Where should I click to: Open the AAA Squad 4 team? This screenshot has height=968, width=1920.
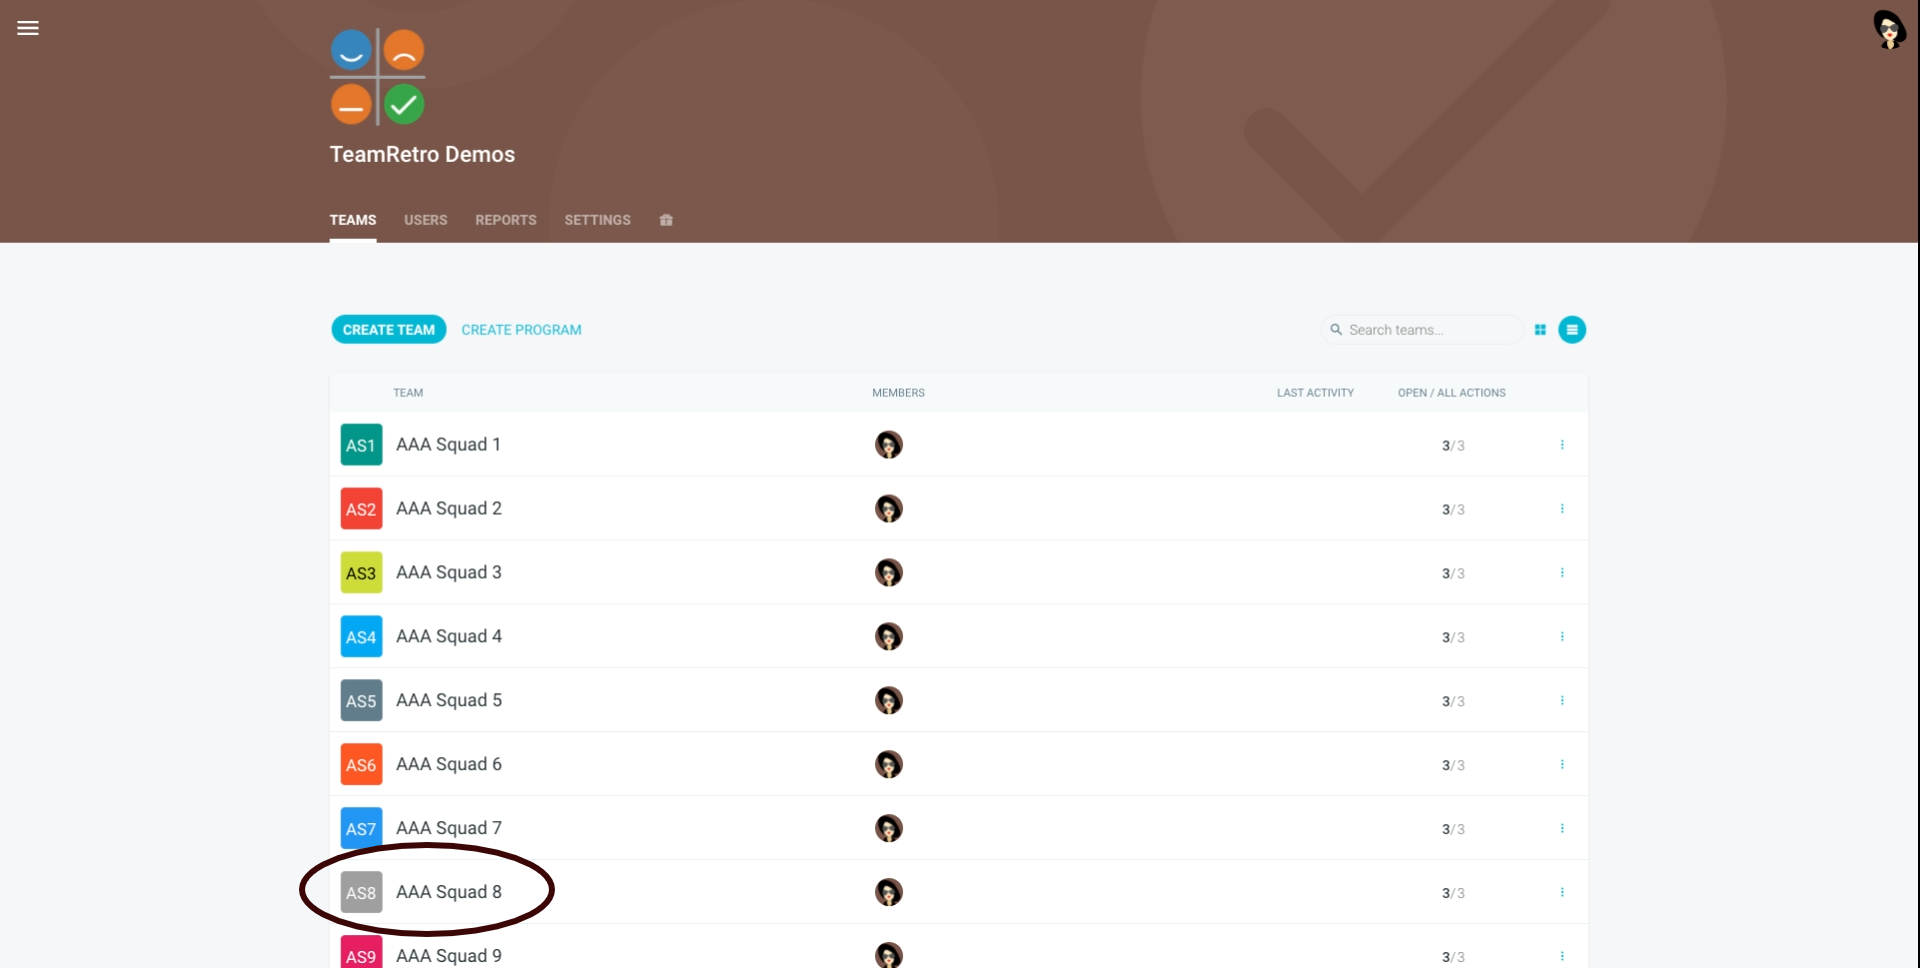(449, 637)
